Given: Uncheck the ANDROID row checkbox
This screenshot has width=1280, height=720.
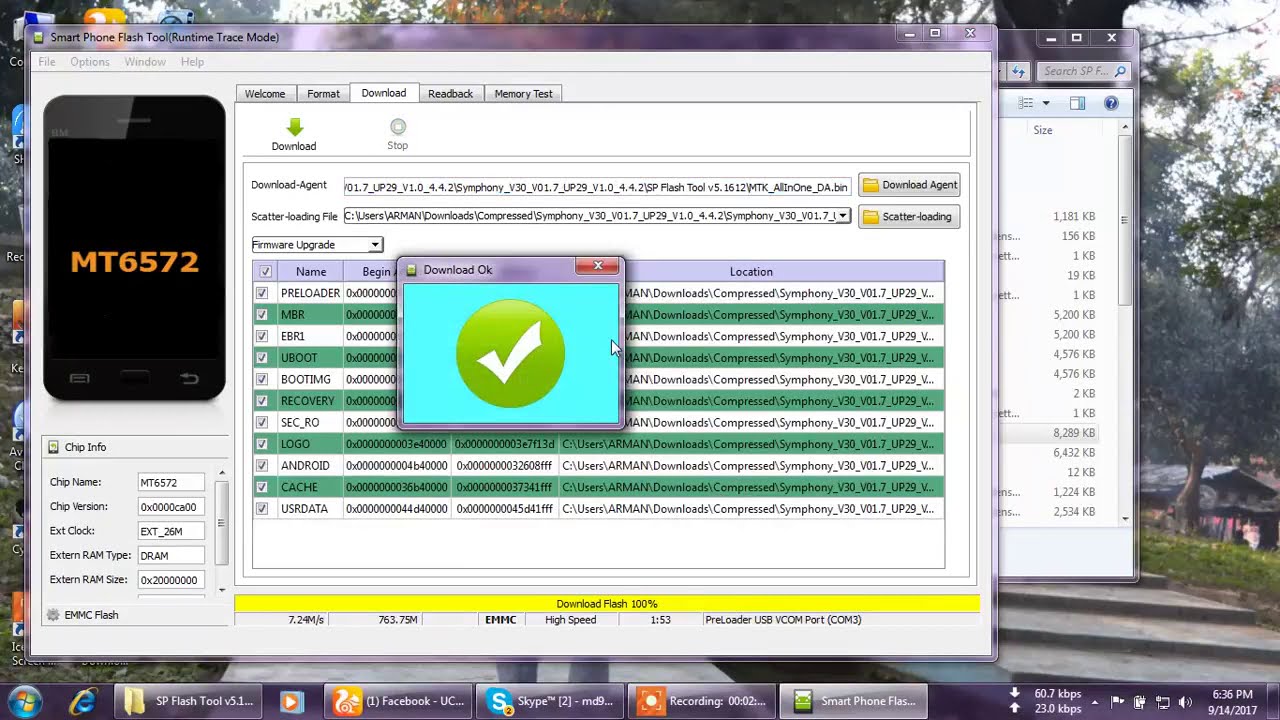Looking at the screenshot, I should pos(262,466).
